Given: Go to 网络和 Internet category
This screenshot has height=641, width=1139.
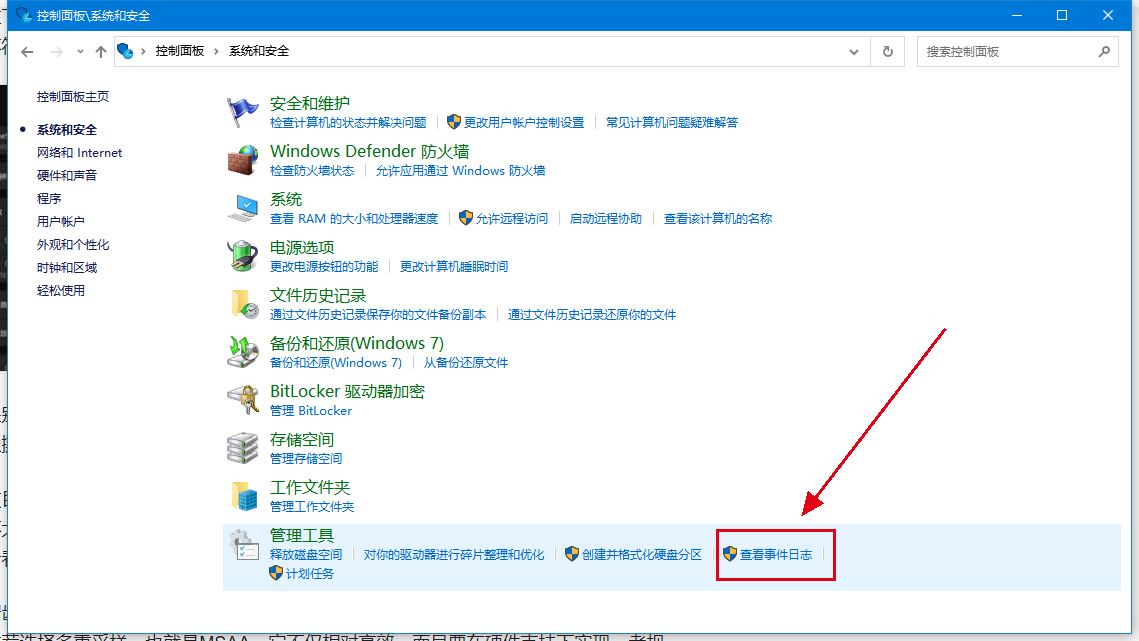Looking at the screenshot, I should (x=79, y=153).
